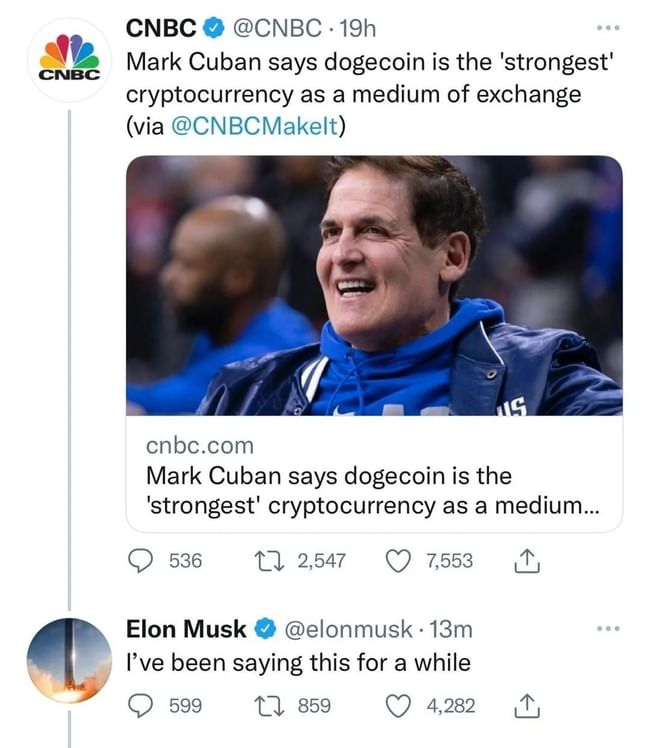Open the Mark Cuban article image
The image size is (650, 748).
pyautogui.click(x=374, y=285)
